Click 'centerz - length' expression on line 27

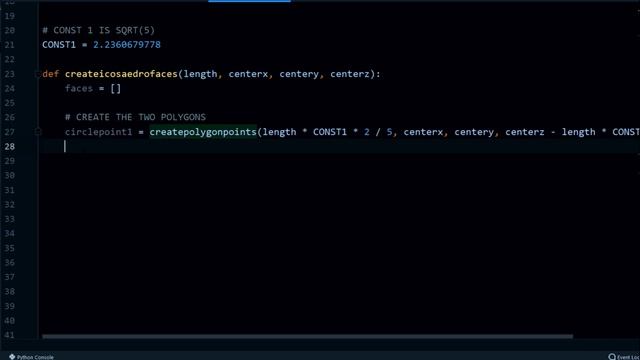[x=550, y=132]
